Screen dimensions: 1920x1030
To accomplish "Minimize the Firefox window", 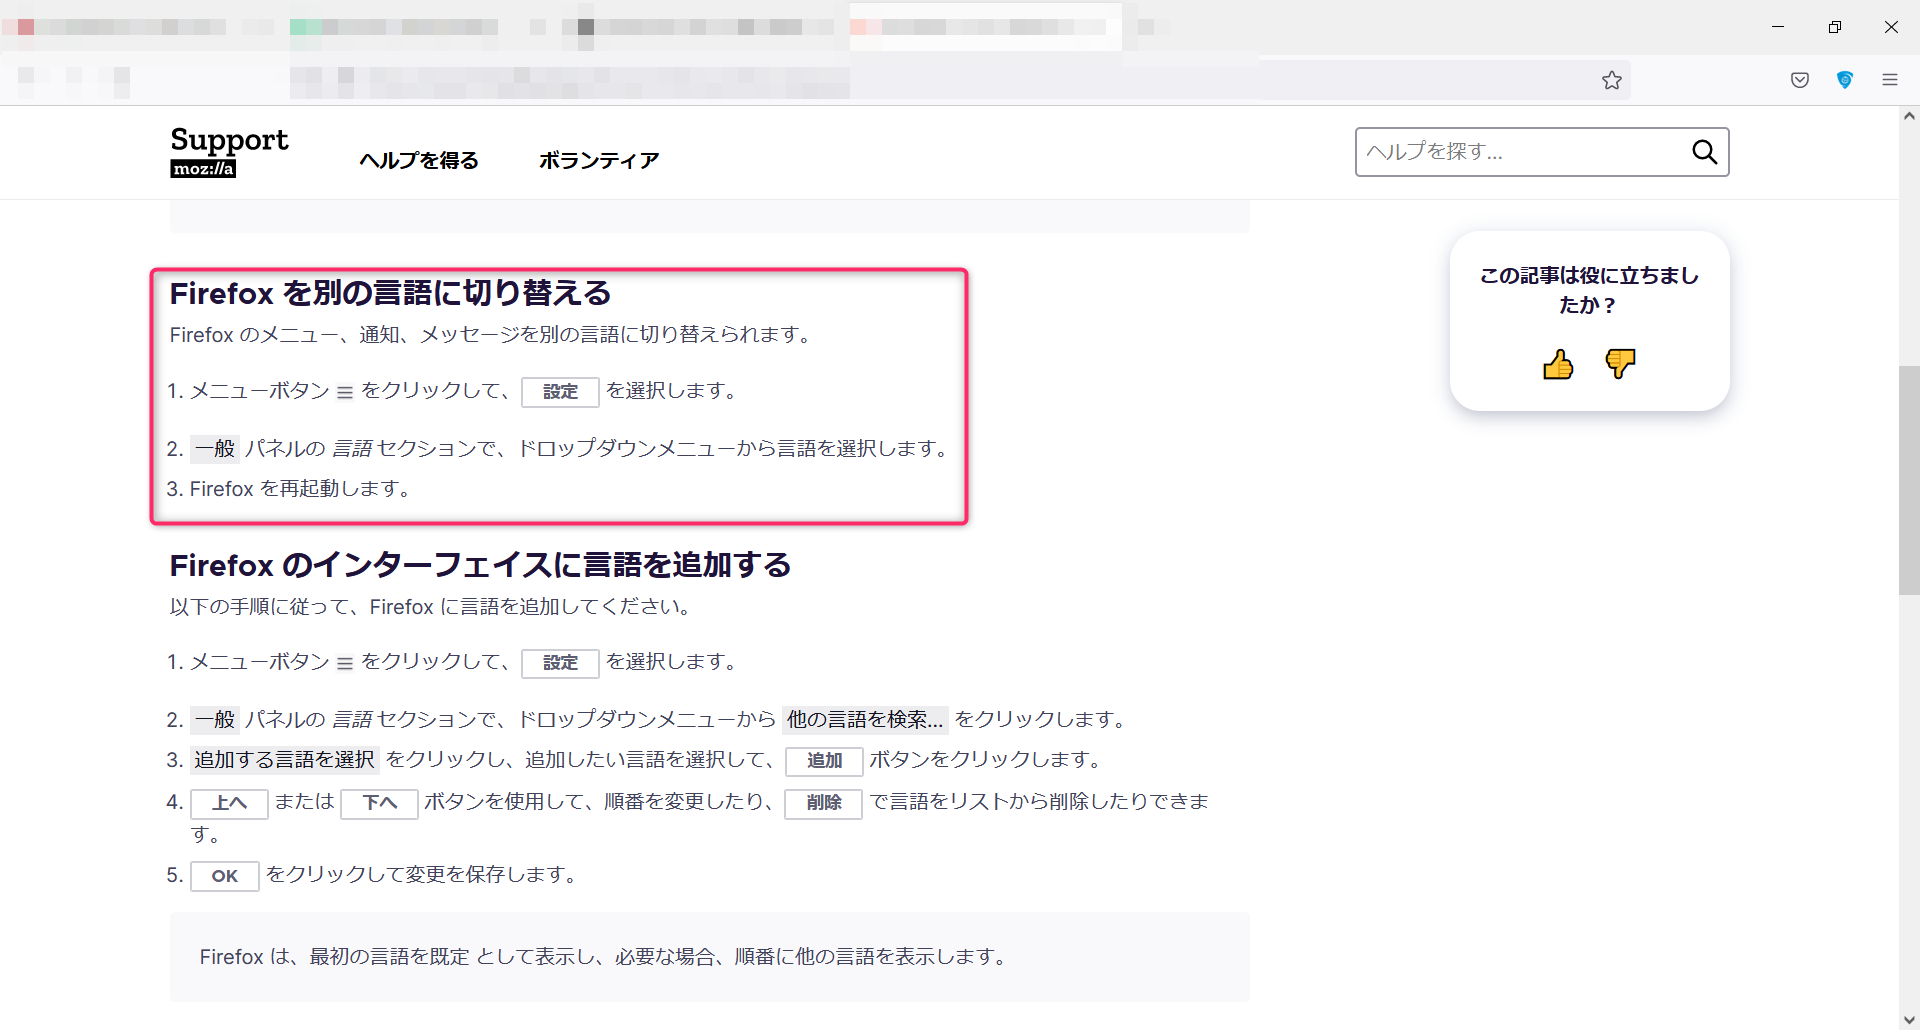I will [x=1778, y=27].
